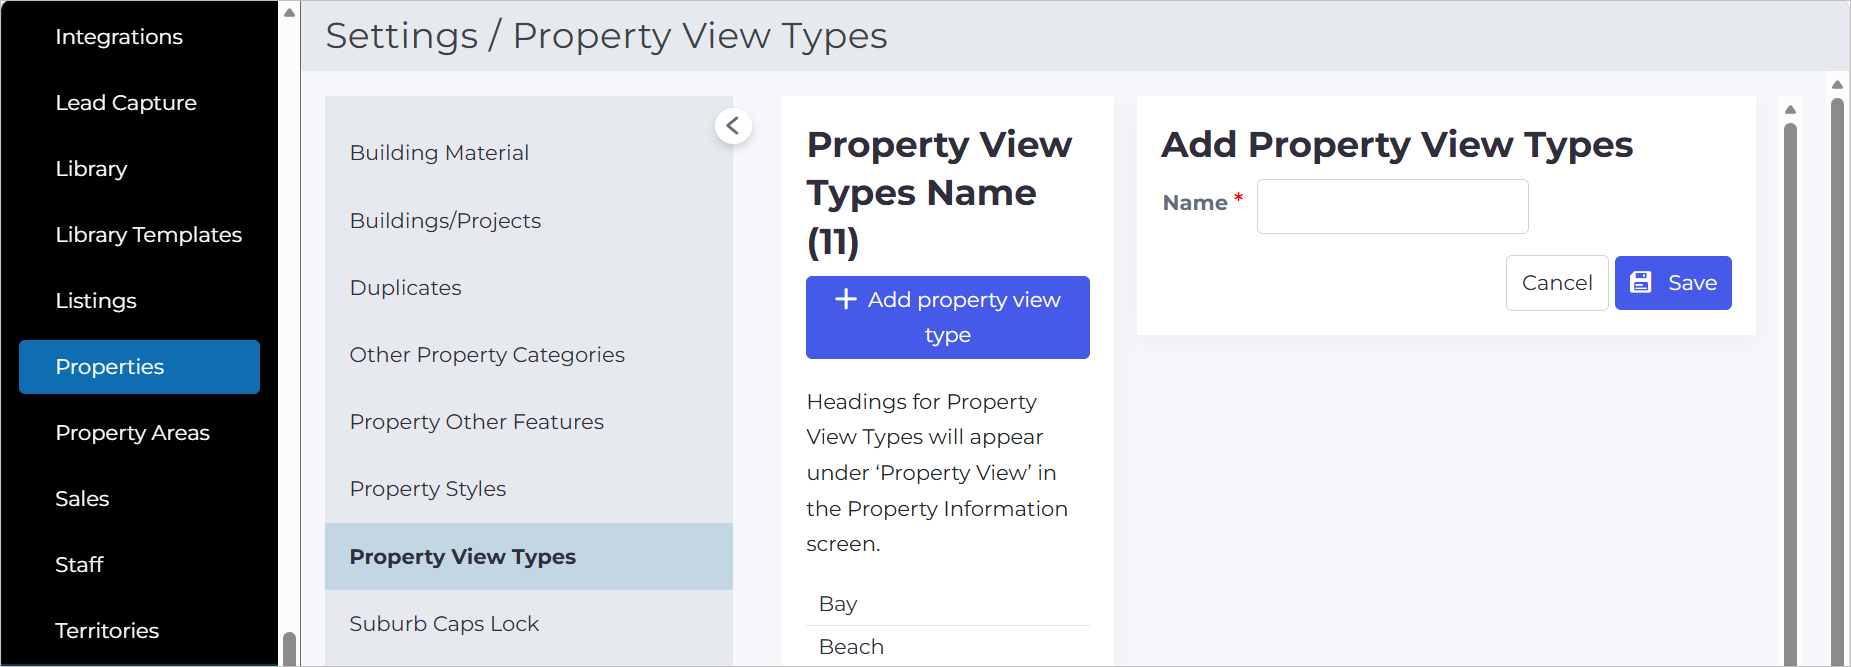Image resolution: width=1851 pixels, height=667 pixels.
Task: Click the Name input field
Action: coord(1392,206)
